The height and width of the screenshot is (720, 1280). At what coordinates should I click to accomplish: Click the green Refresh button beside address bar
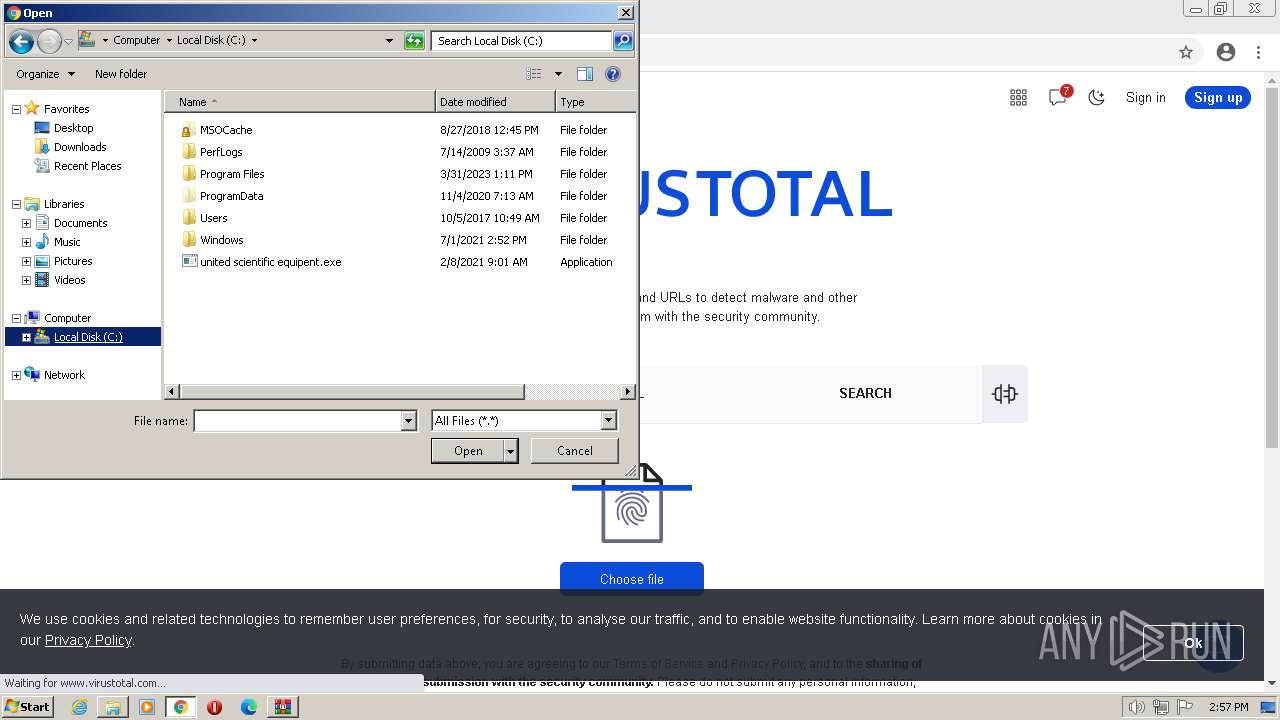pos(414,41)
